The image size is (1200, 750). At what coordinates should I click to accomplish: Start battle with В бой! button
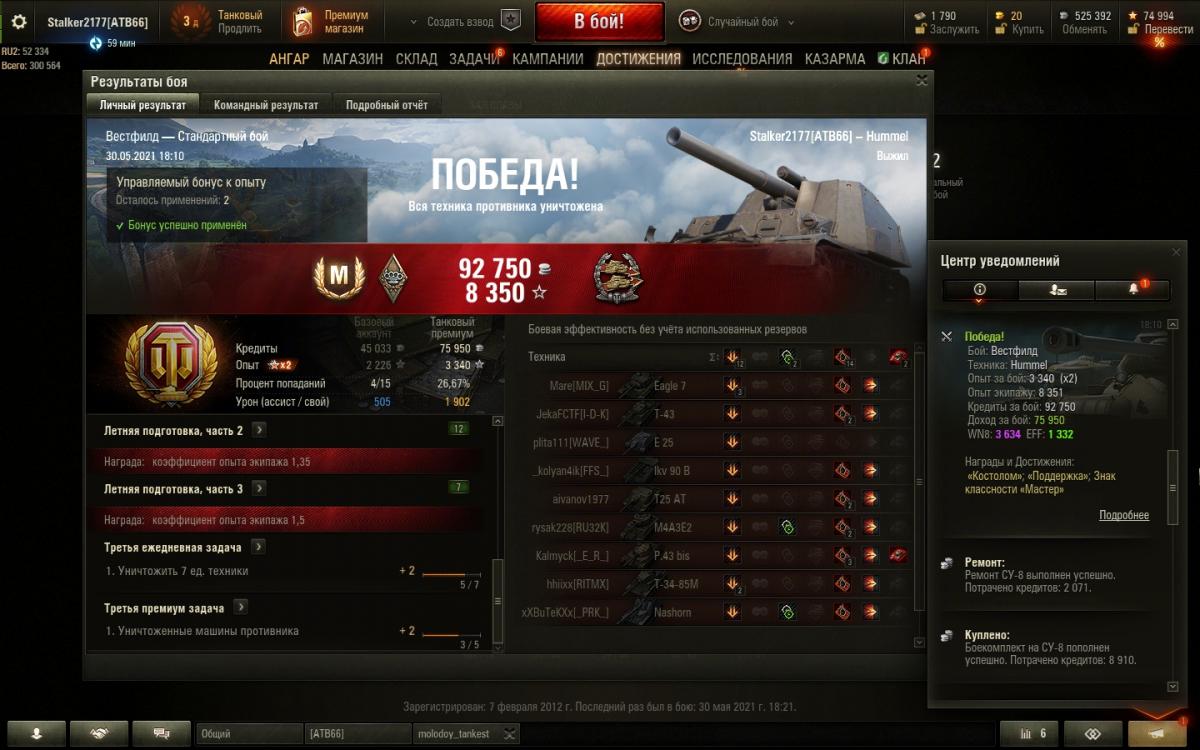tap(599, 21)
